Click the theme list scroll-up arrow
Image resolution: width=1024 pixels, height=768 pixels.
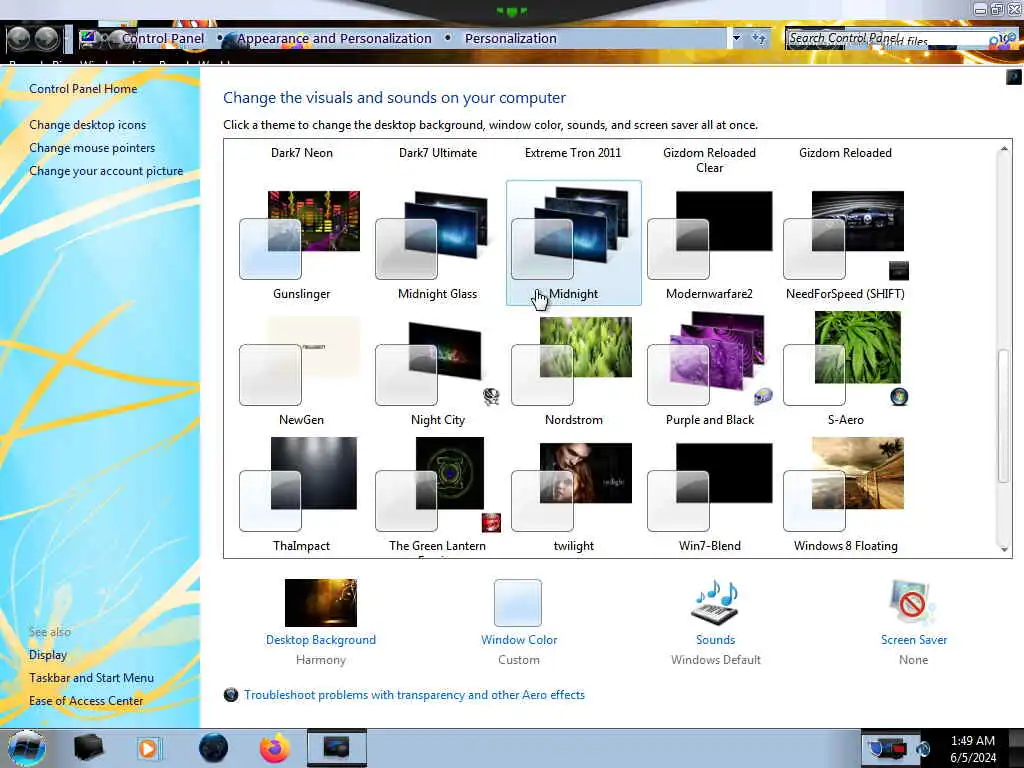[x=1004, y=149]
